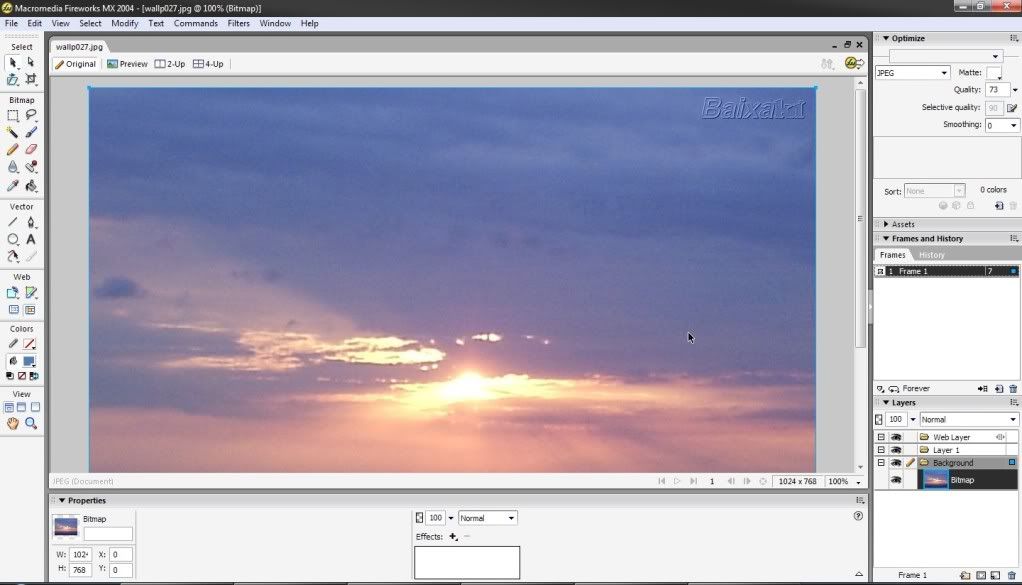Screen dimensions: 1022x585
Task: Activate the Hand tool
Action: [x=13, y=424]
